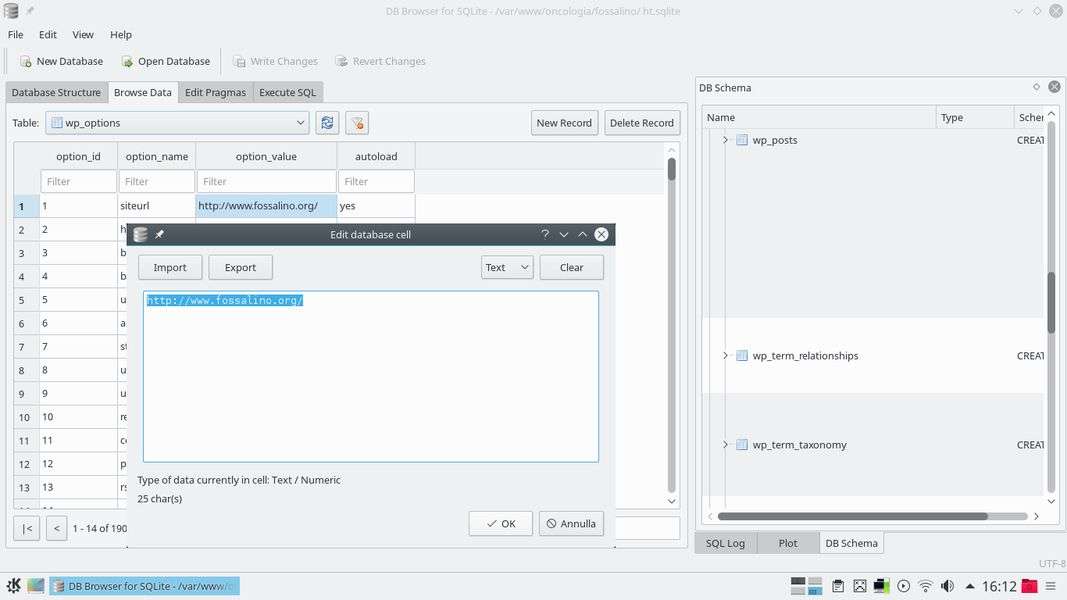Select the siteurl cell in row 1
The width and height of the screenshot is (1067, 600).
click(157, 205)
